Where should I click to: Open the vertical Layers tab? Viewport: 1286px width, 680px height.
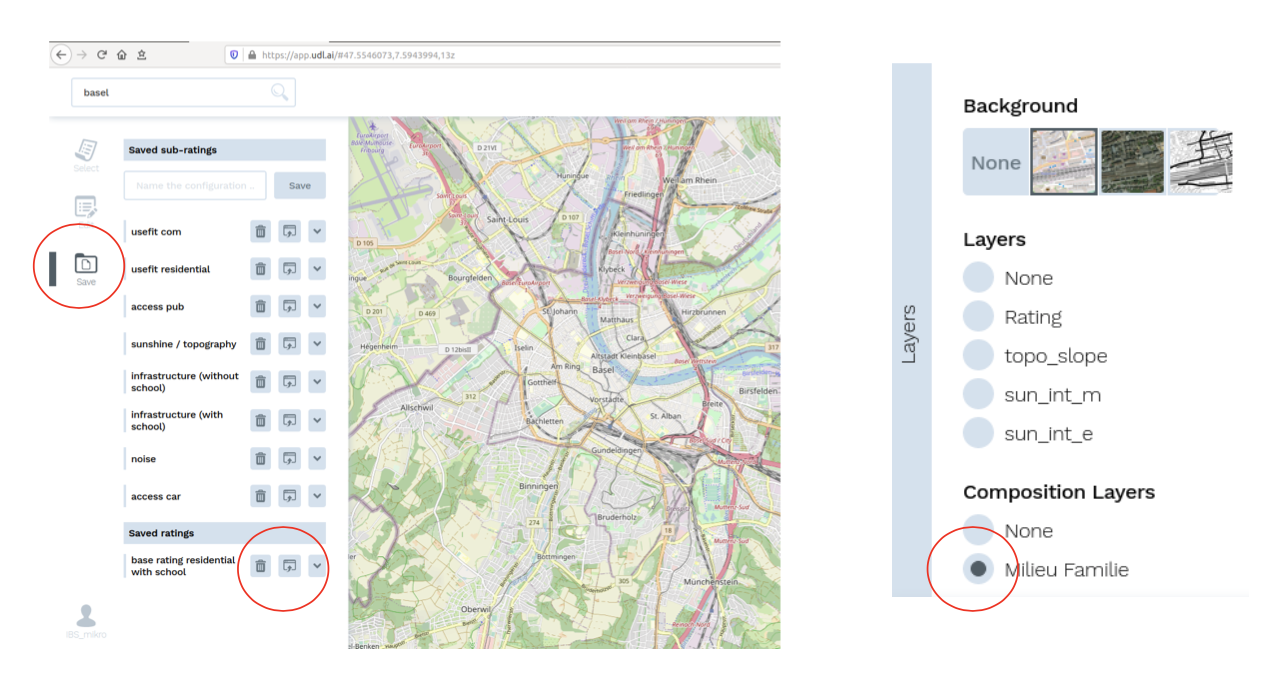click(910, 331)
